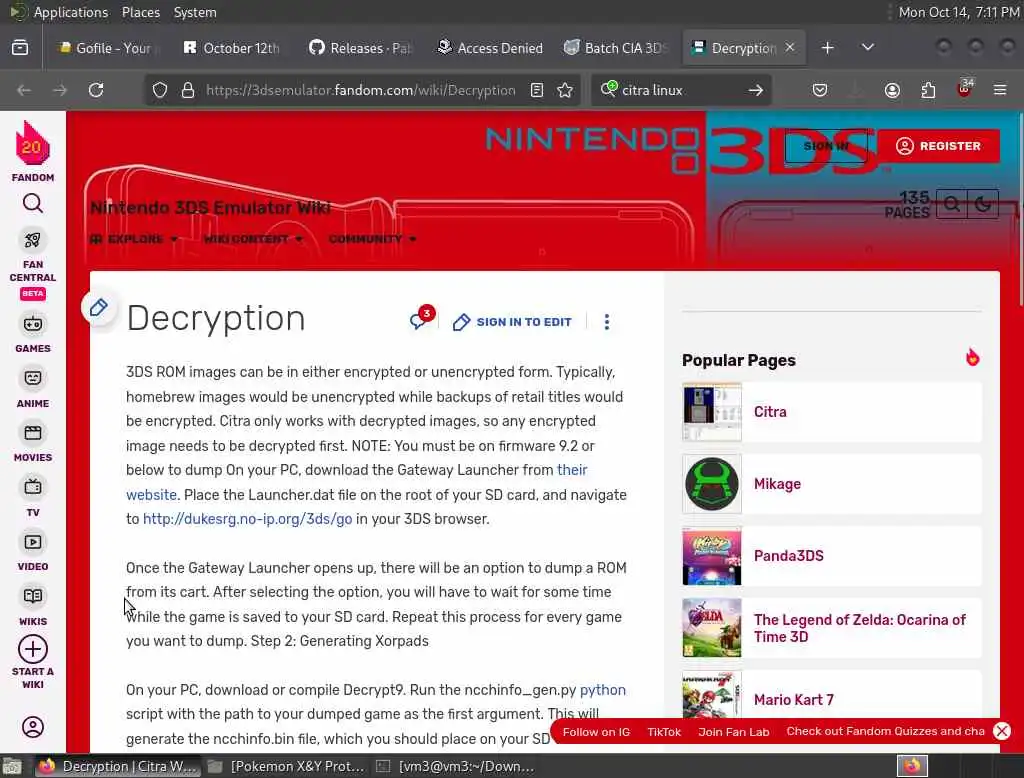1024x778 pixels.
Task: Open a new browser tab
Action: point(827,48)
